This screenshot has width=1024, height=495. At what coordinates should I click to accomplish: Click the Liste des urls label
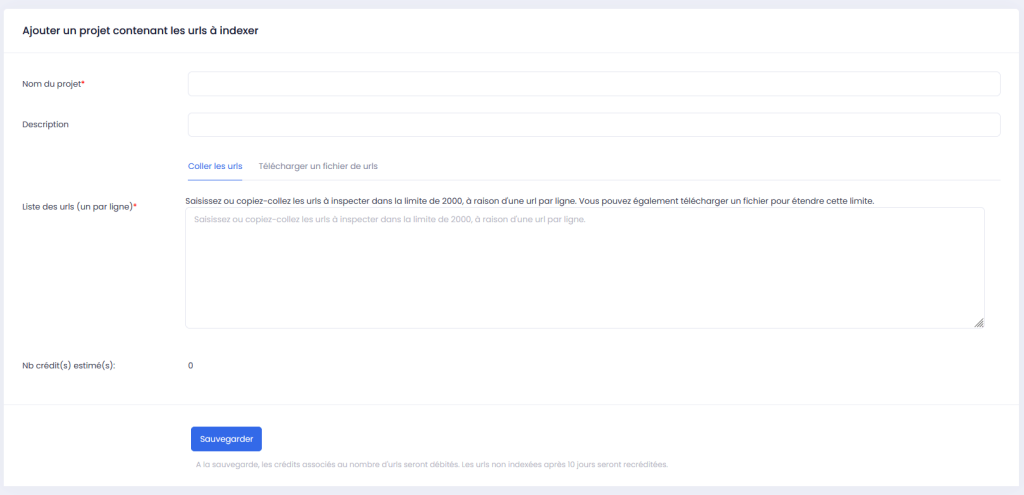pos(76,207)
